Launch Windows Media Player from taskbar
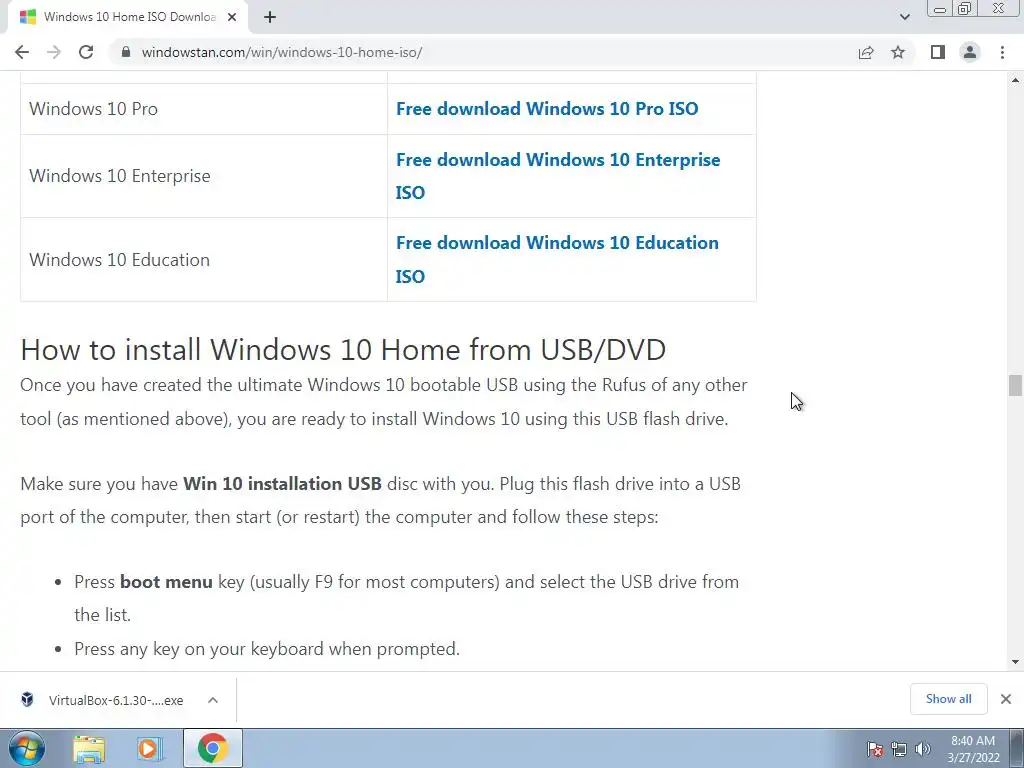The image size is (1024, 768). [x=150, y=748]
